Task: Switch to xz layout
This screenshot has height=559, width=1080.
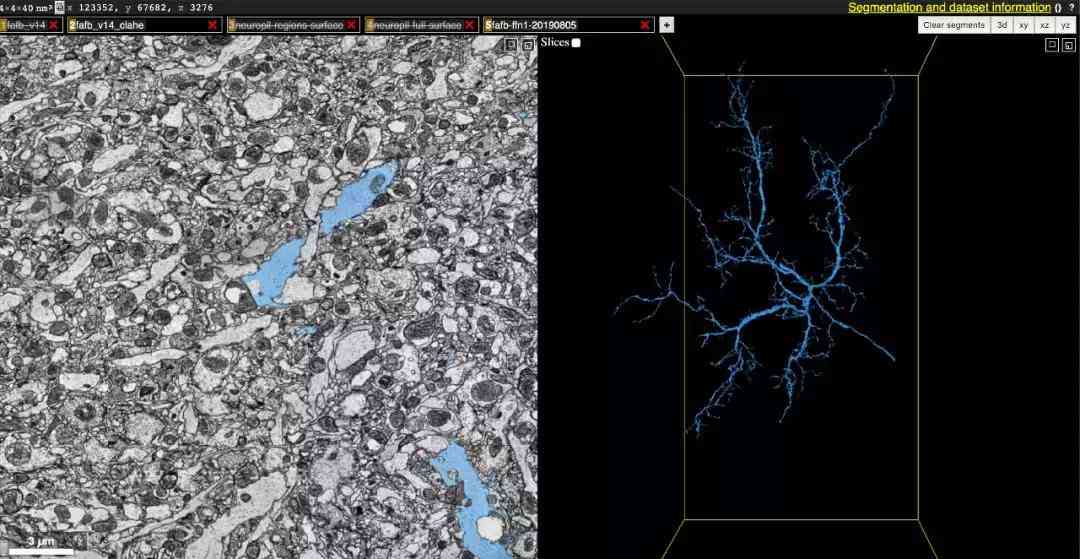Action: point(1044,25)
